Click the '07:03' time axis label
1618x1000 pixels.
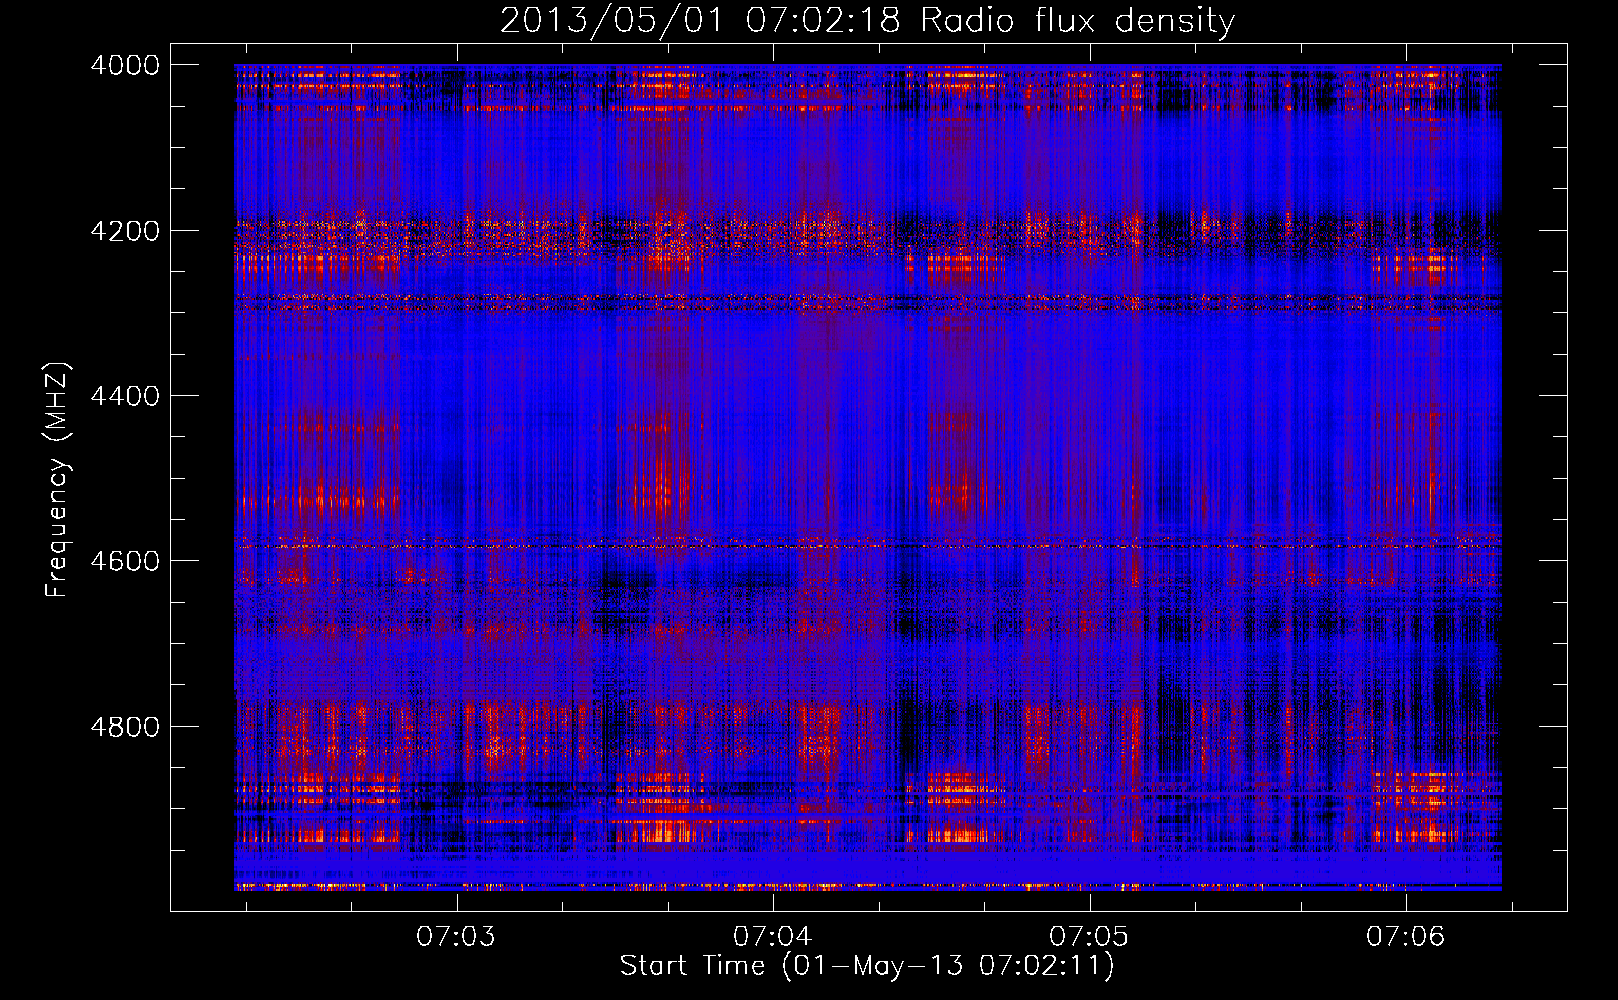pyautogui.click(x=456, y=936)
